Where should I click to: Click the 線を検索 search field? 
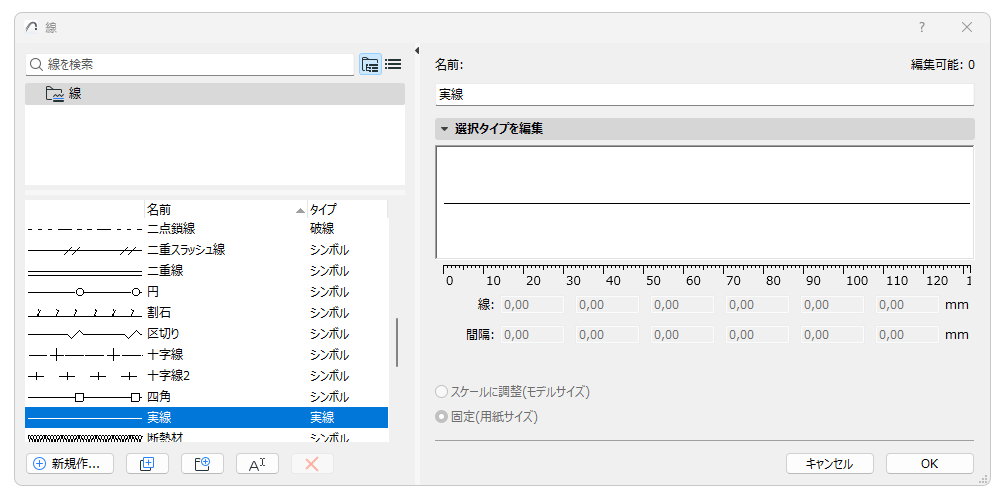tap(190, 65)
